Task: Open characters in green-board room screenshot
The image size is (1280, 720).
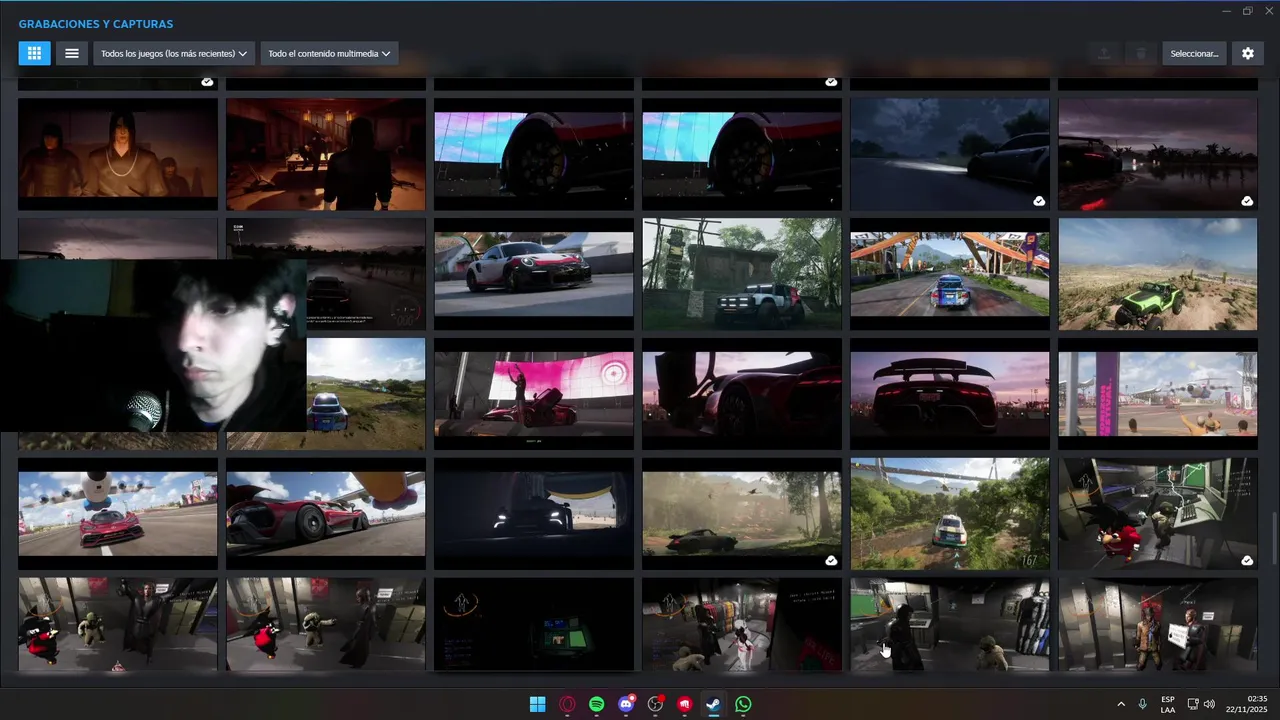Action: tap(1158, 514)
